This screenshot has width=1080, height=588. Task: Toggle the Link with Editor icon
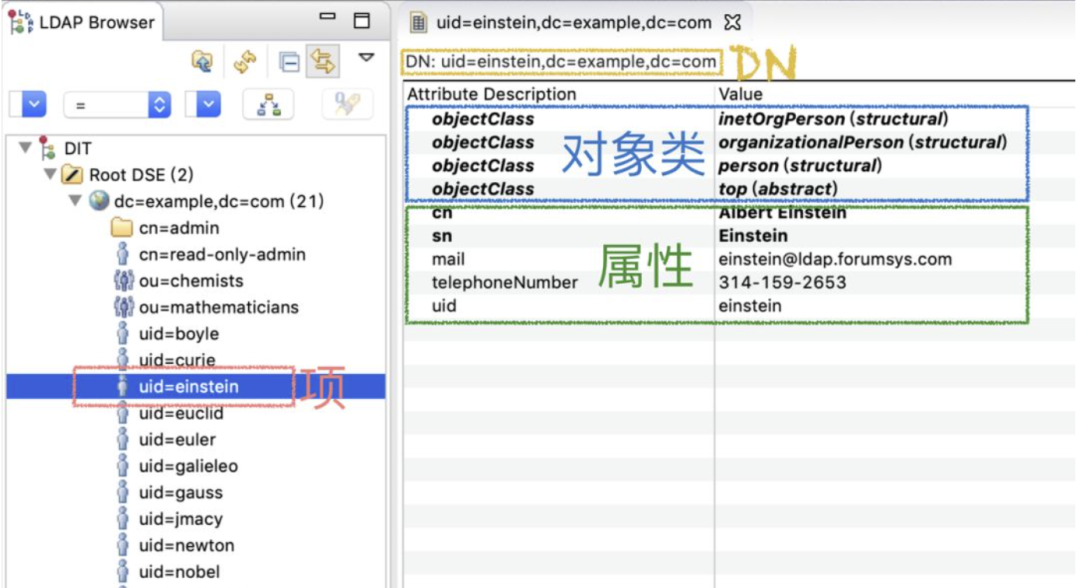(x=322, y=62)
